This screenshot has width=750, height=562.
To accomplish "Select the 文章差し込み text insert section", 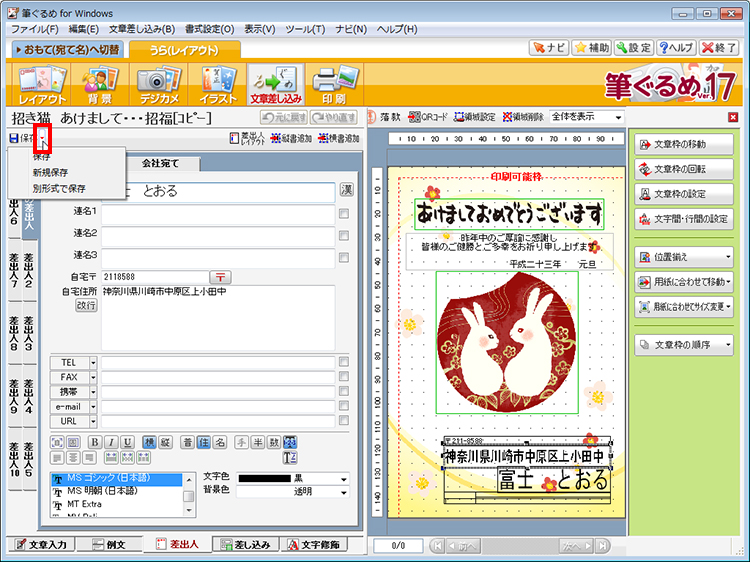I will click(276, 85).
